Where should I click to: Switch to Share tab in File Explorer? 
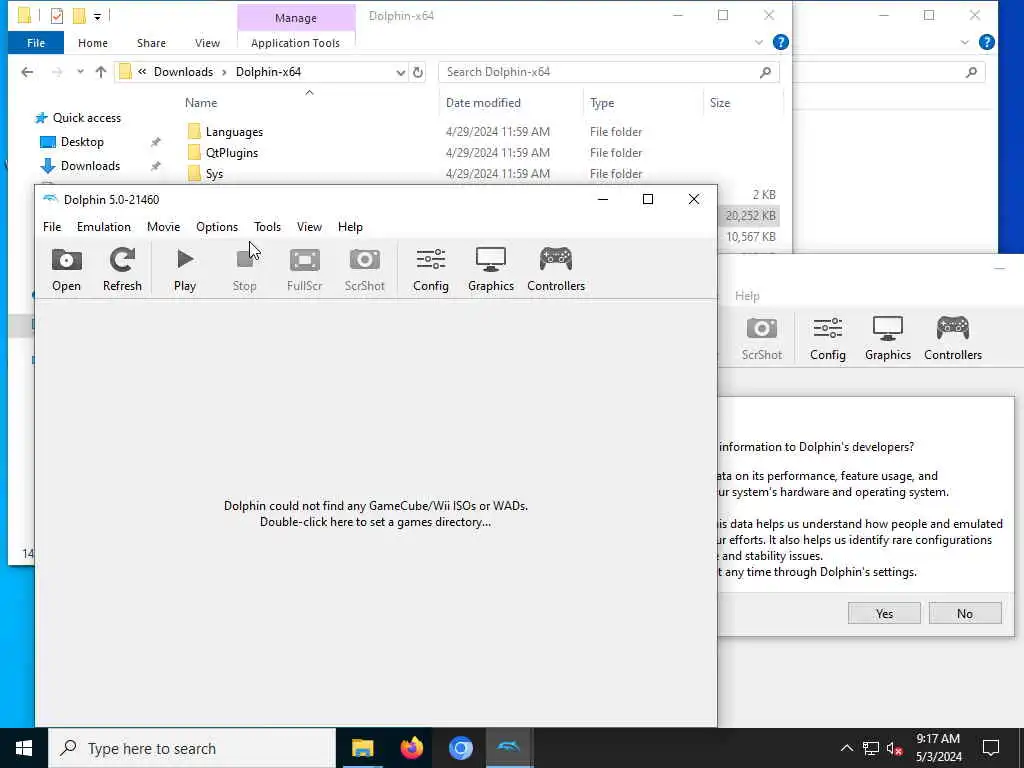[x=151, y=43]
